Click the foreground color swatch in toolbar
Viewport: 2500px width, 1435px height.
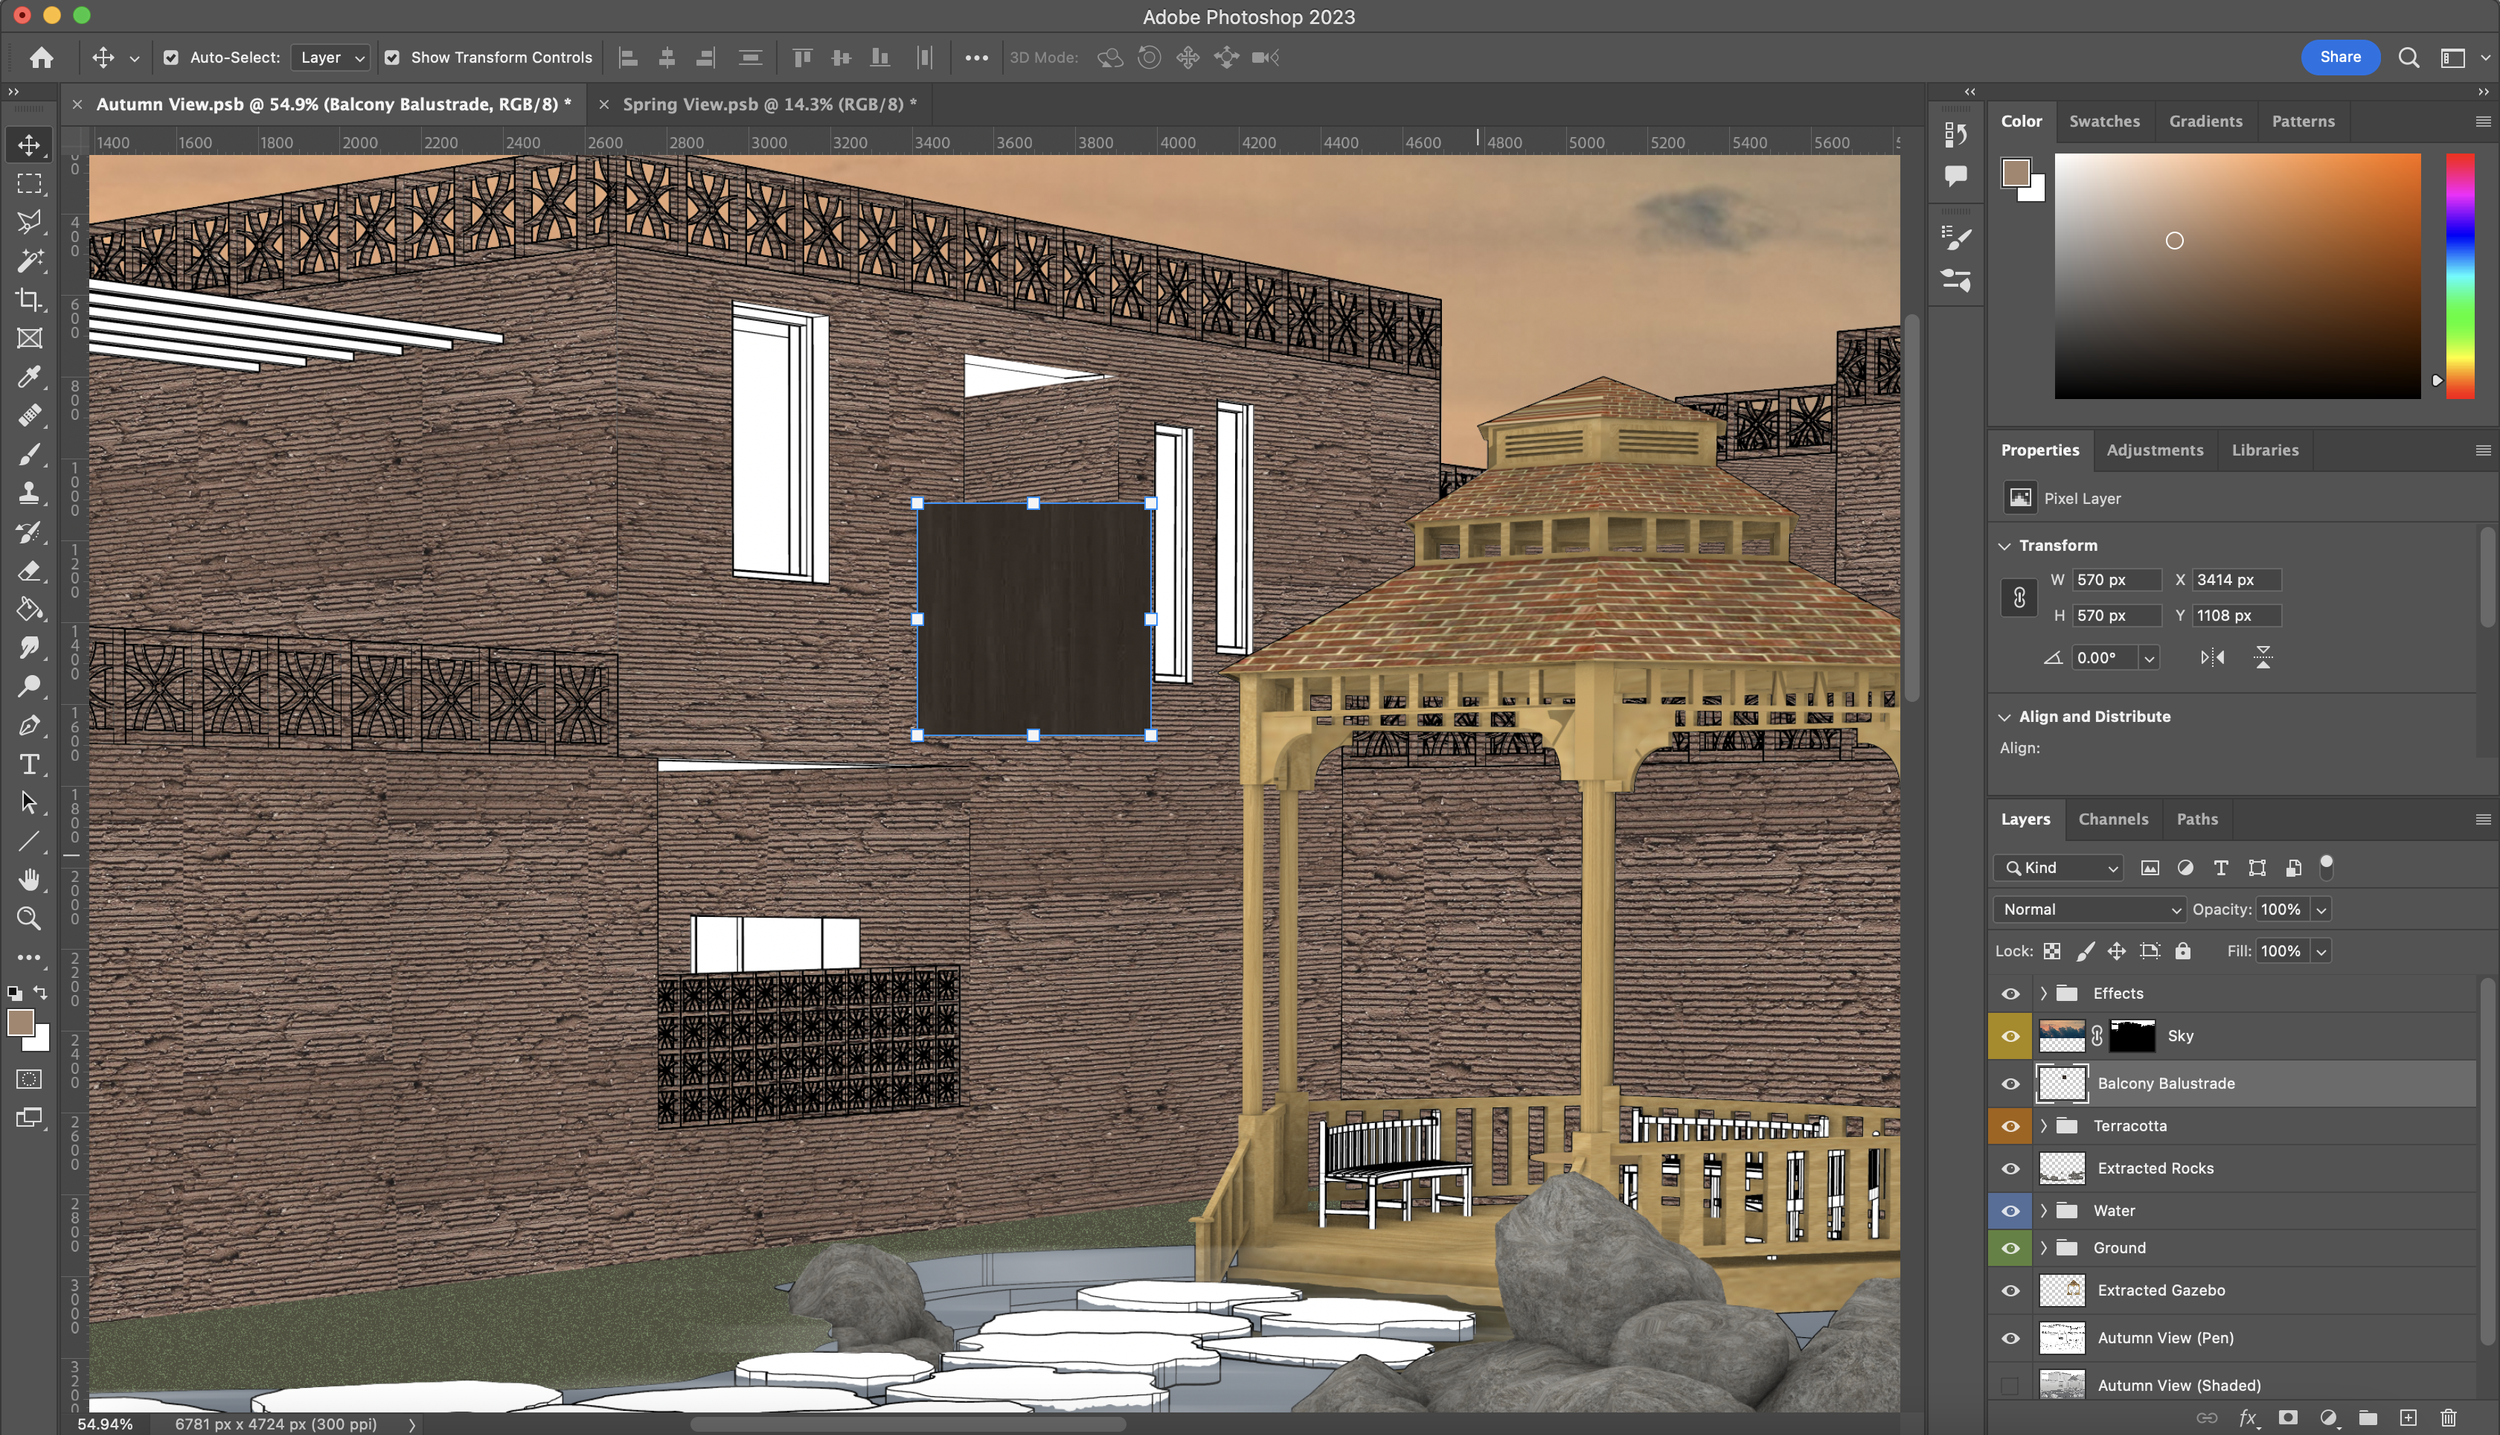click(x=20, y=1022)
